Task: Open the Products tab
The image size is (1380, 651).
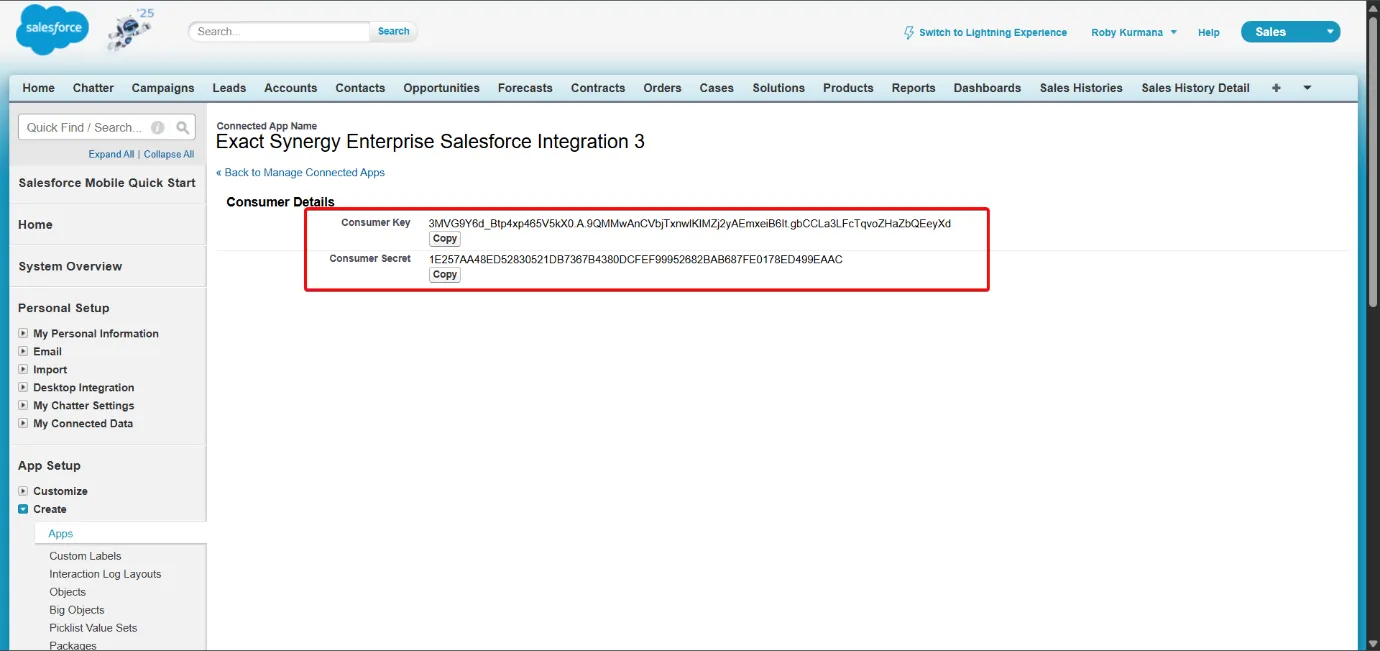Action: [848, 88]
